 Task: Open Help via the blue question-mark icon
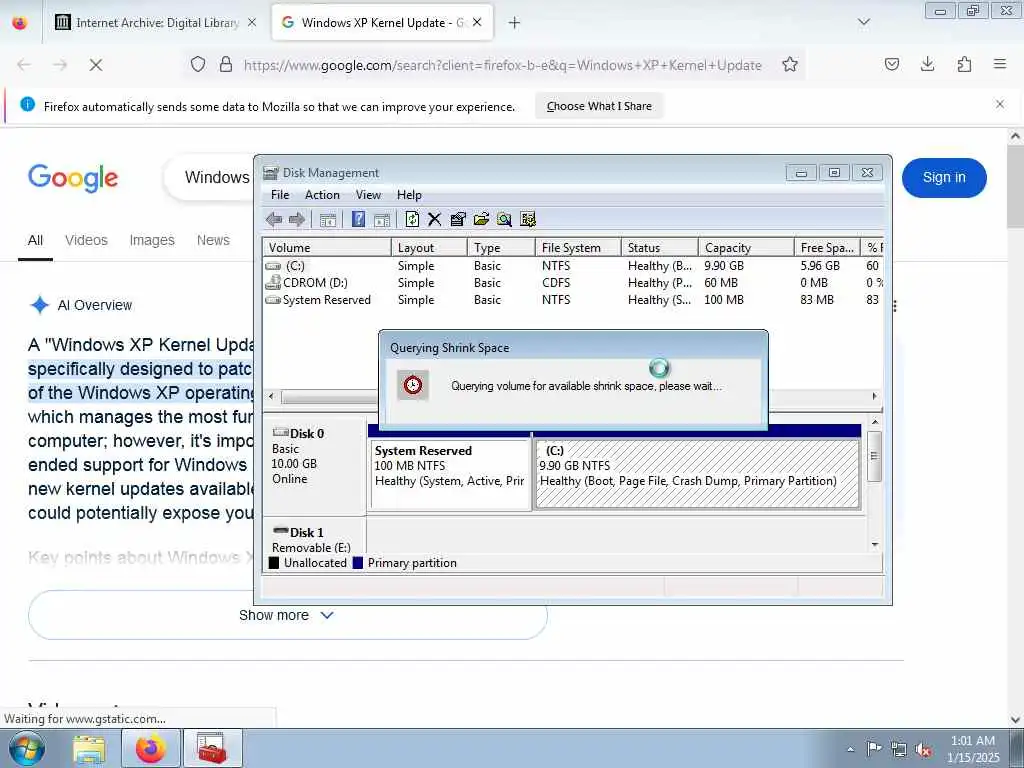359,219
